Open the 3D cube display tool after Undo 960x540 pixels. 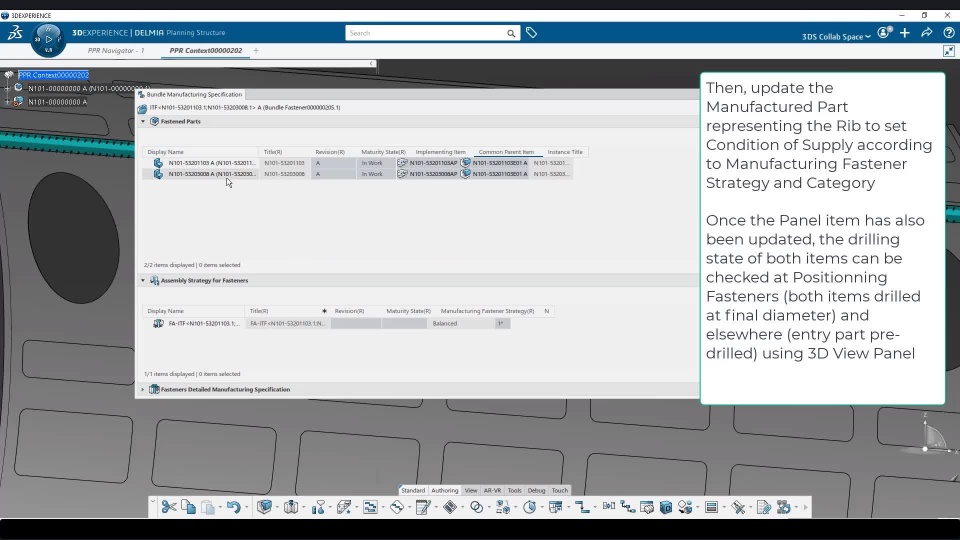tap(264, 507)
